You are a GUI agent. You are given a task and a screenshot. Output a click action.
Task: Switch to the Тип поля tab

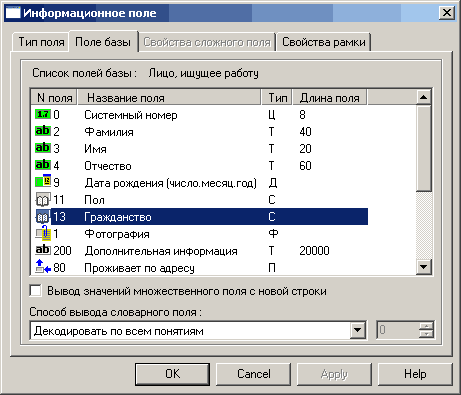[x=41, y=42]
